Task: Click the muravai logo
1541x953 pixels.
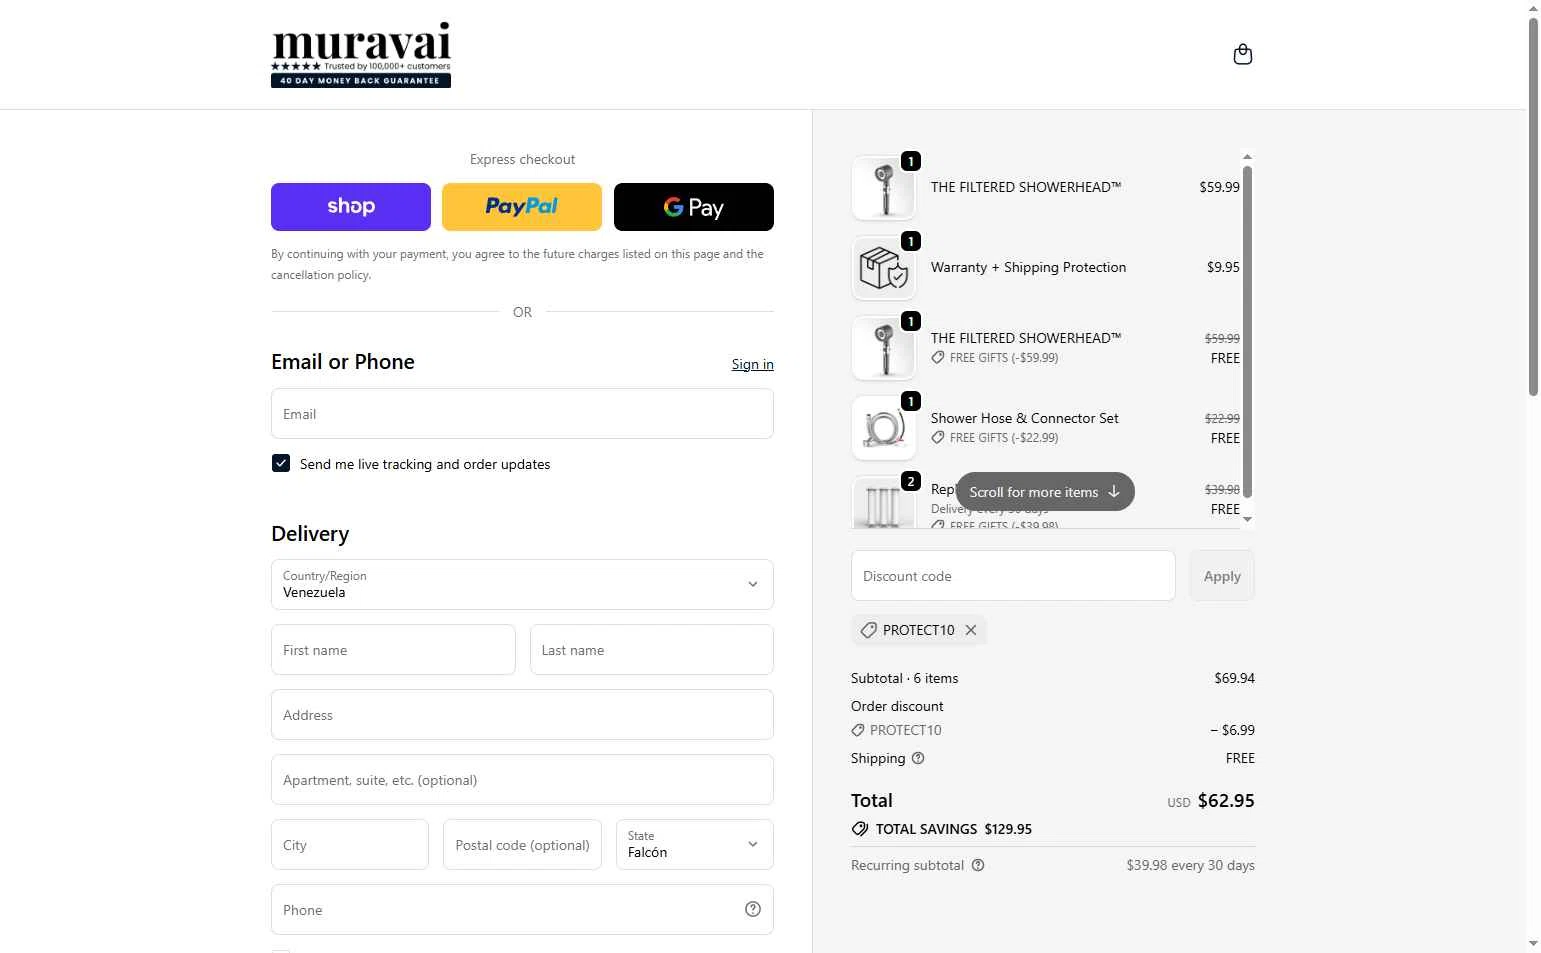Action: [361, 55]
